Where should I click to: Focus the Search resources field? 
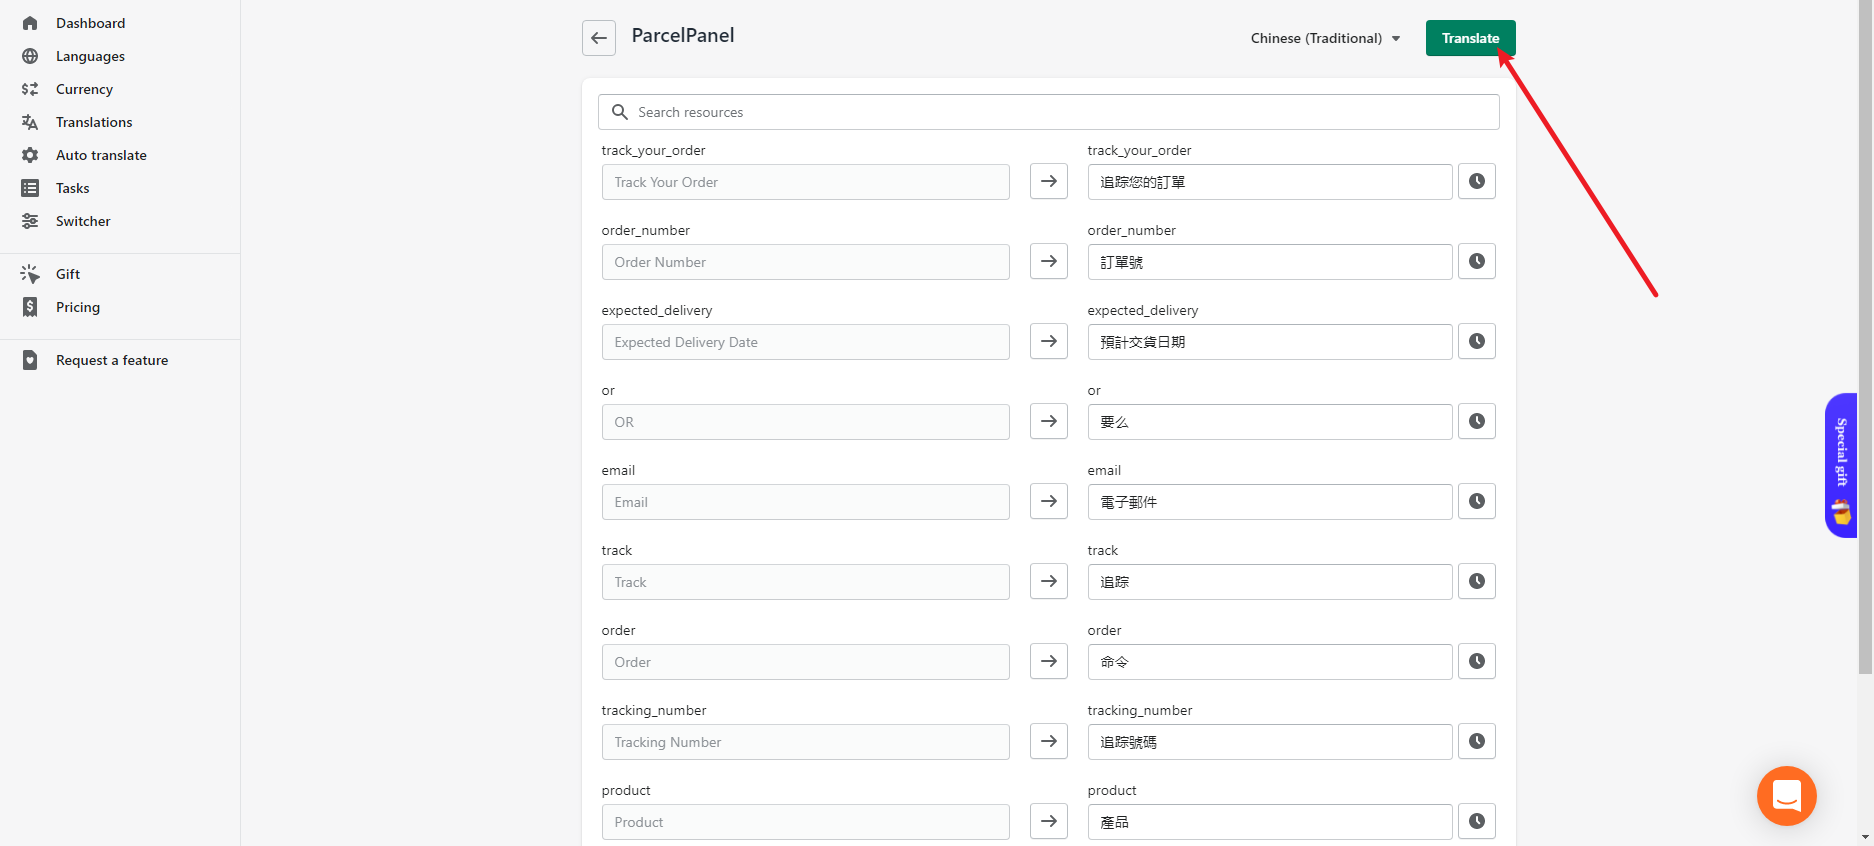click(x=1048, y=112)
